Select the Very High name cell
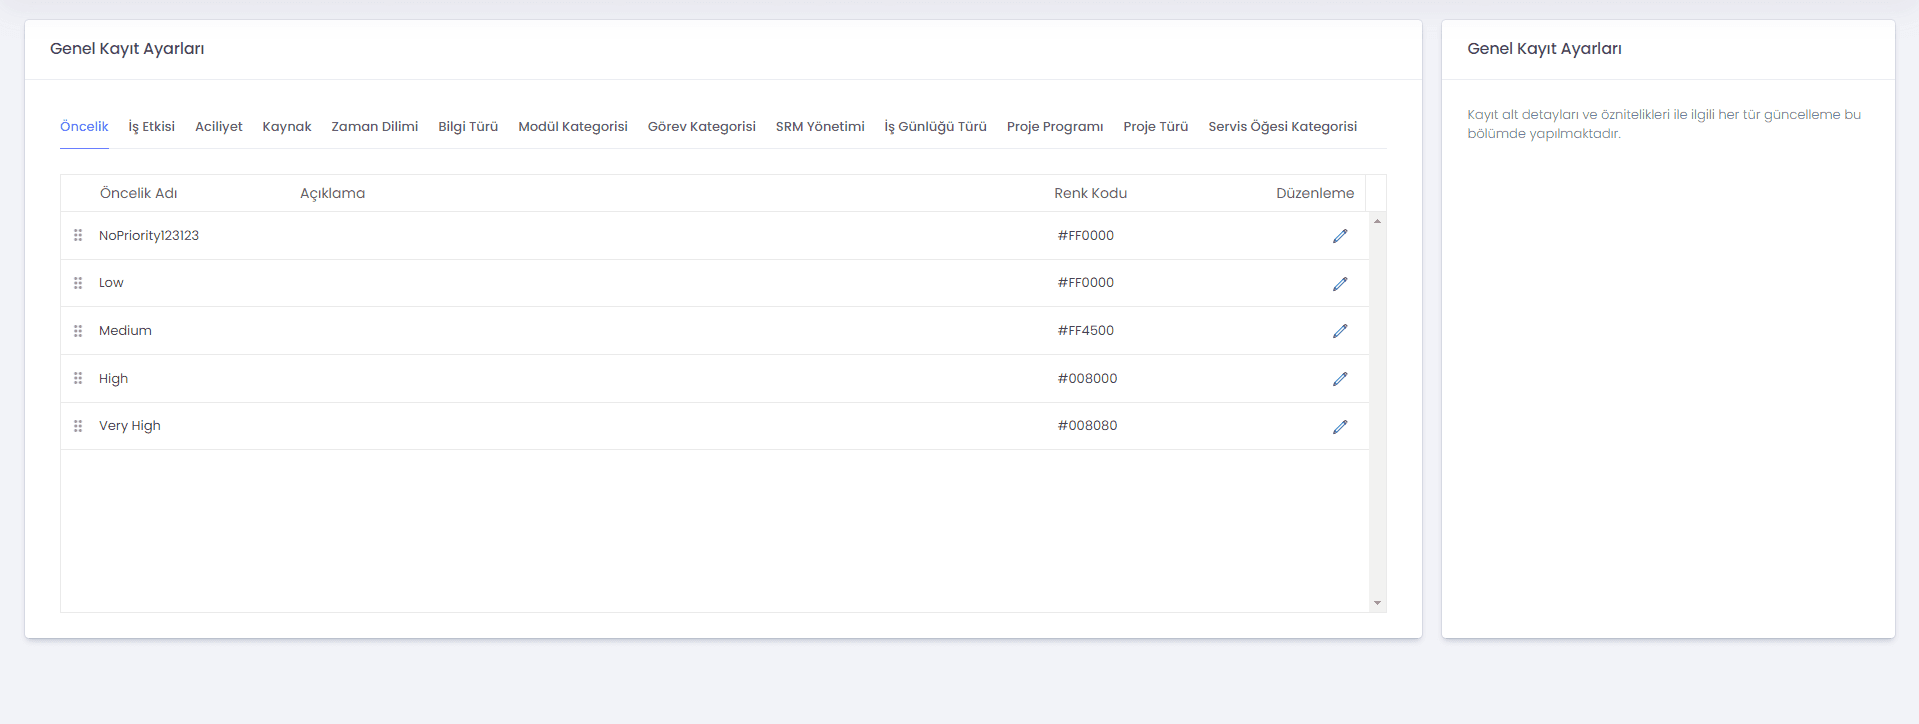 [x=130, y=426]
